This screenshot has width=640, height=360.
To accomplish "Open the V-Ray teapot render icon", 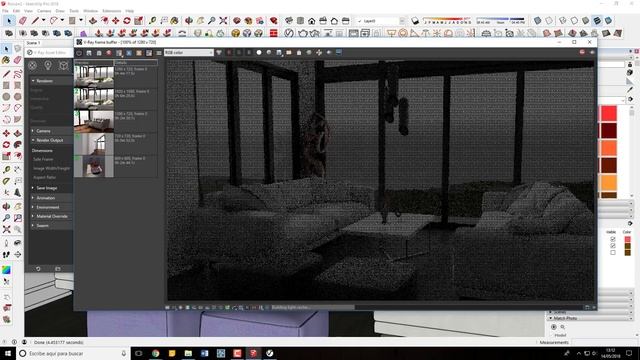I will pos(302,33).
